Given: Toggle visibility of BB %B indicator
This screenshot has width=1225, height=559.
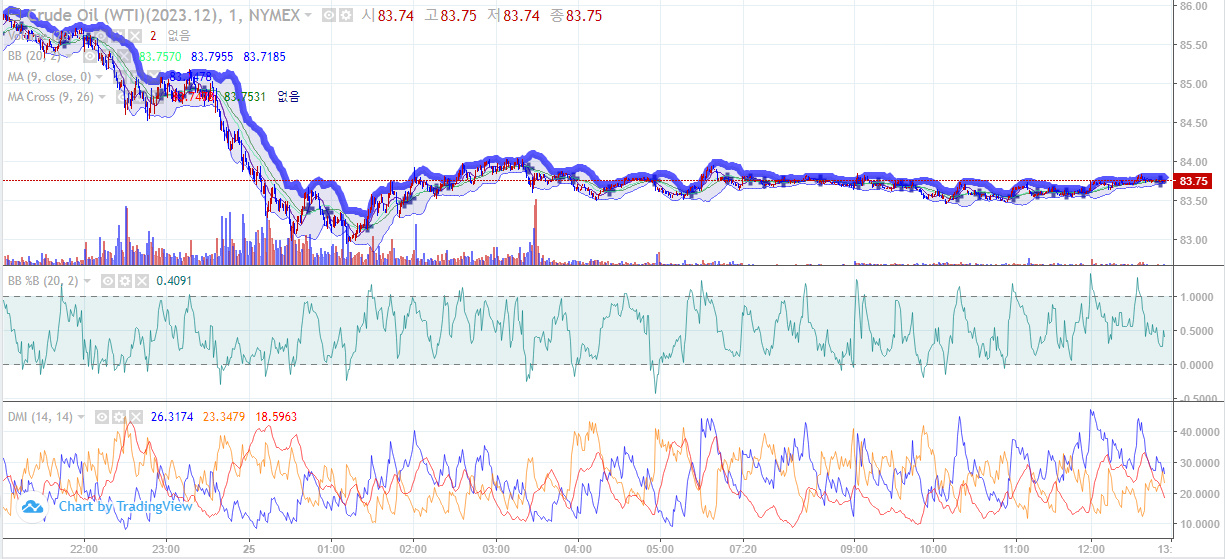Looking at the screenshot, I should (x=108, y=281).
